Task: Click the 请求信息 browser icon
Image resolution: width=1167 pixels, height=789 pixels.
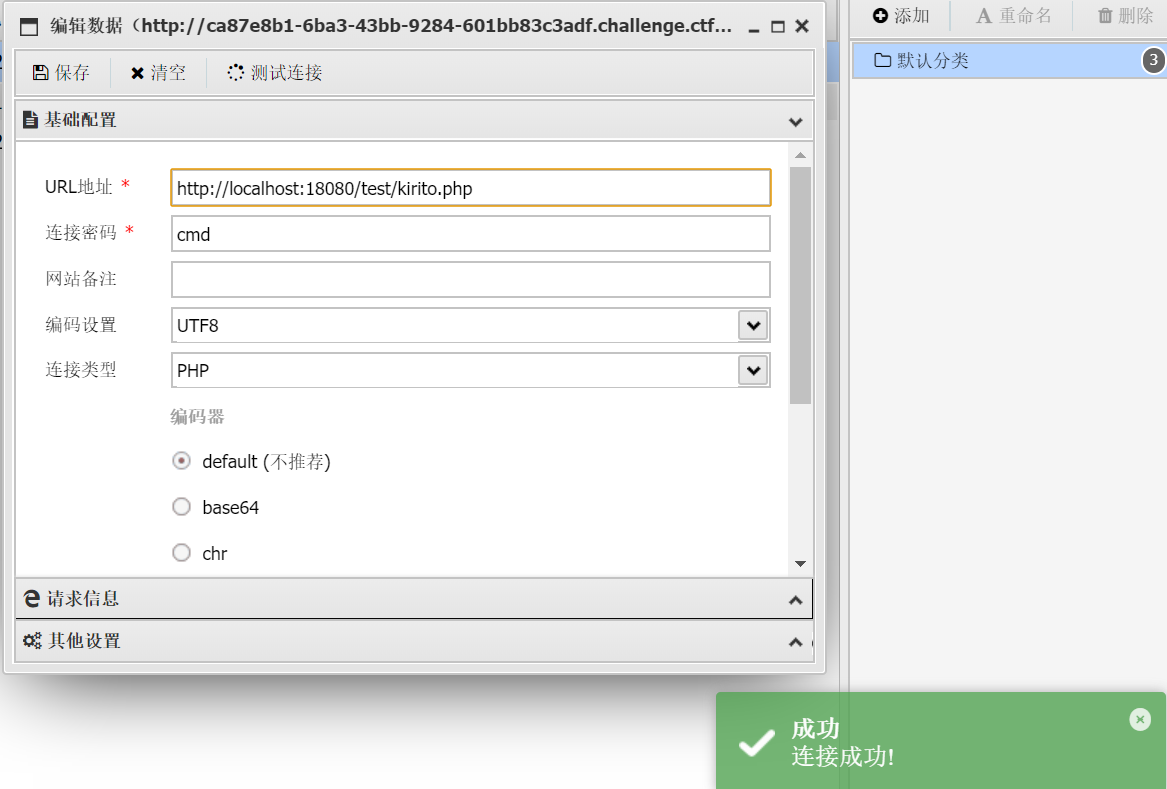Action: click(x=31, y=598)
